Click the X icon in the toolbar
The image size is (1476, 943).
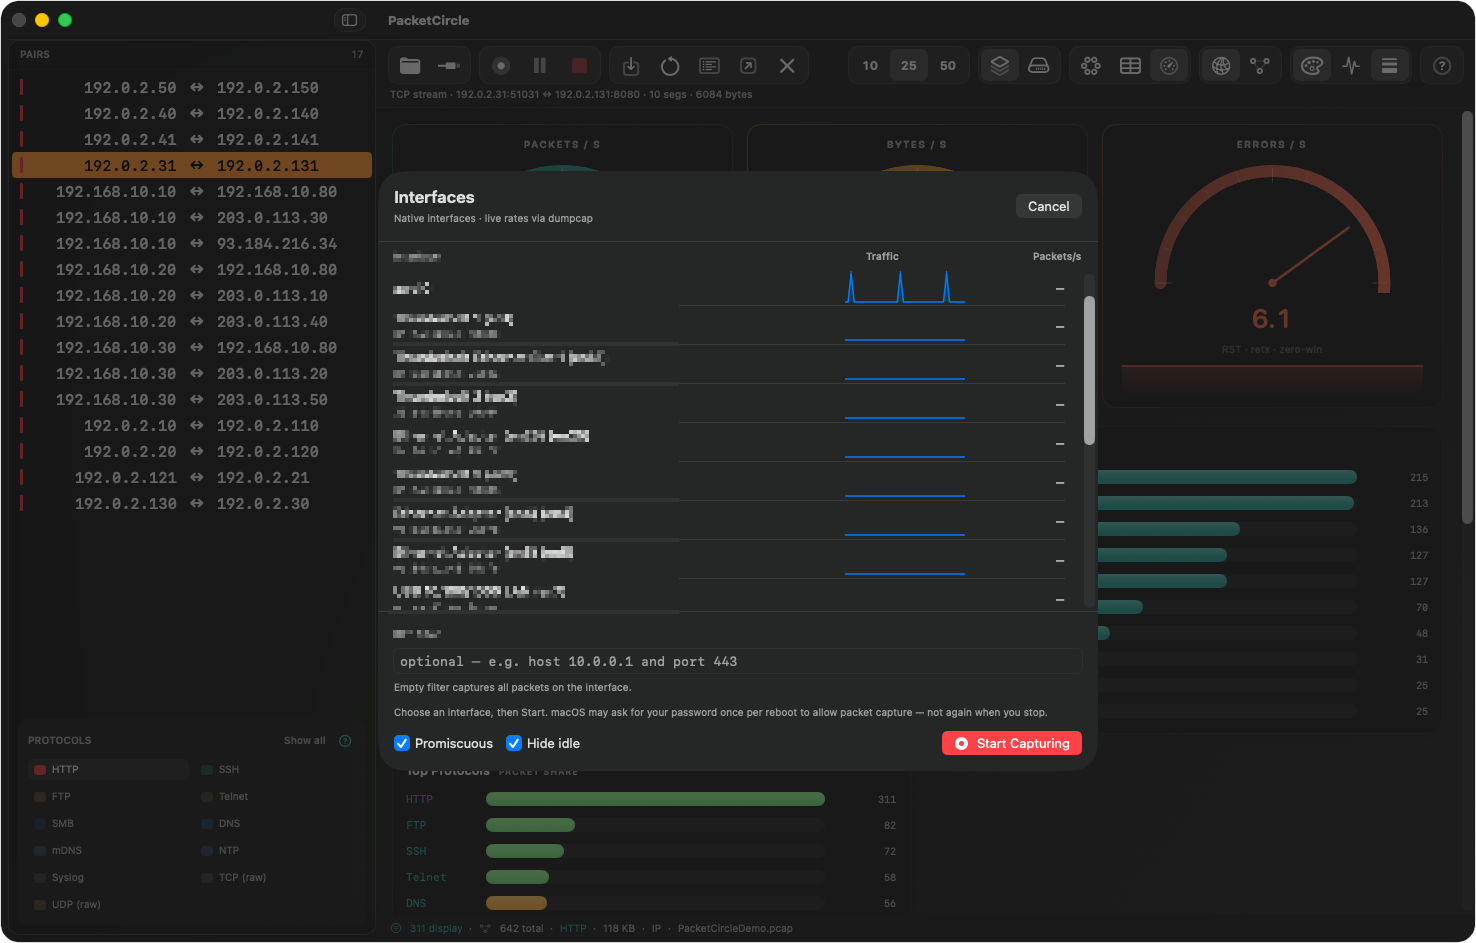click(787, 66)
